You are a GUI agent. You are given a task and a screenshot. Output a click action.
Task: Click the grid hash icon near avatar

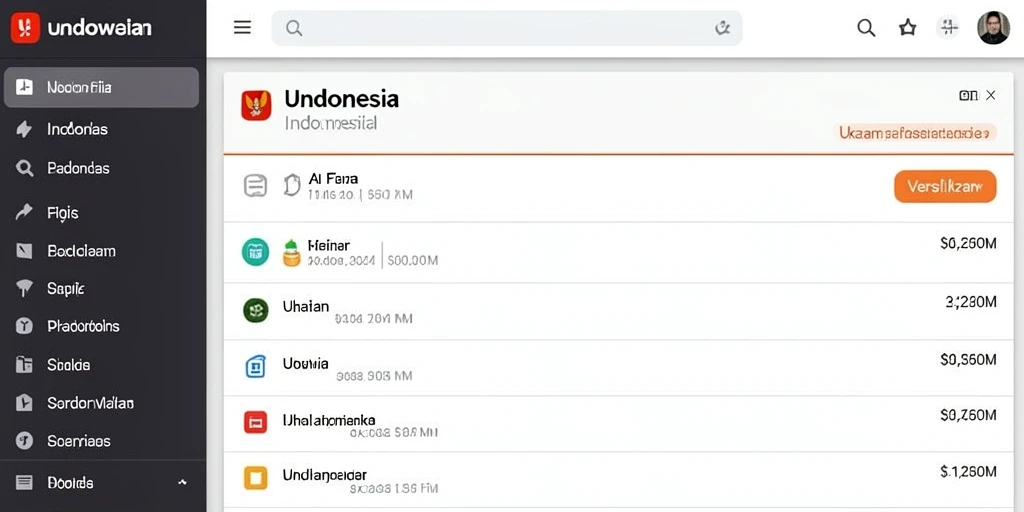[x=948, y=27]
